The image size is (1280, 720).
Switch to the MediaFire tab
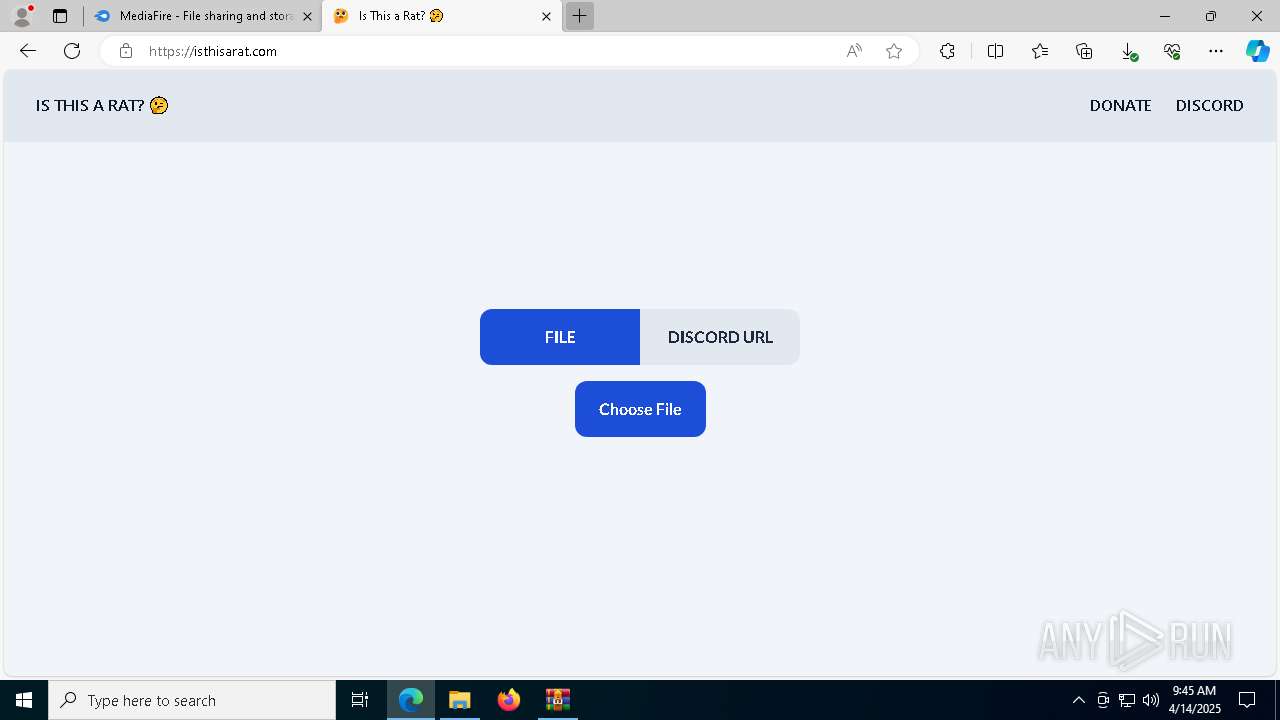[203, 16]
